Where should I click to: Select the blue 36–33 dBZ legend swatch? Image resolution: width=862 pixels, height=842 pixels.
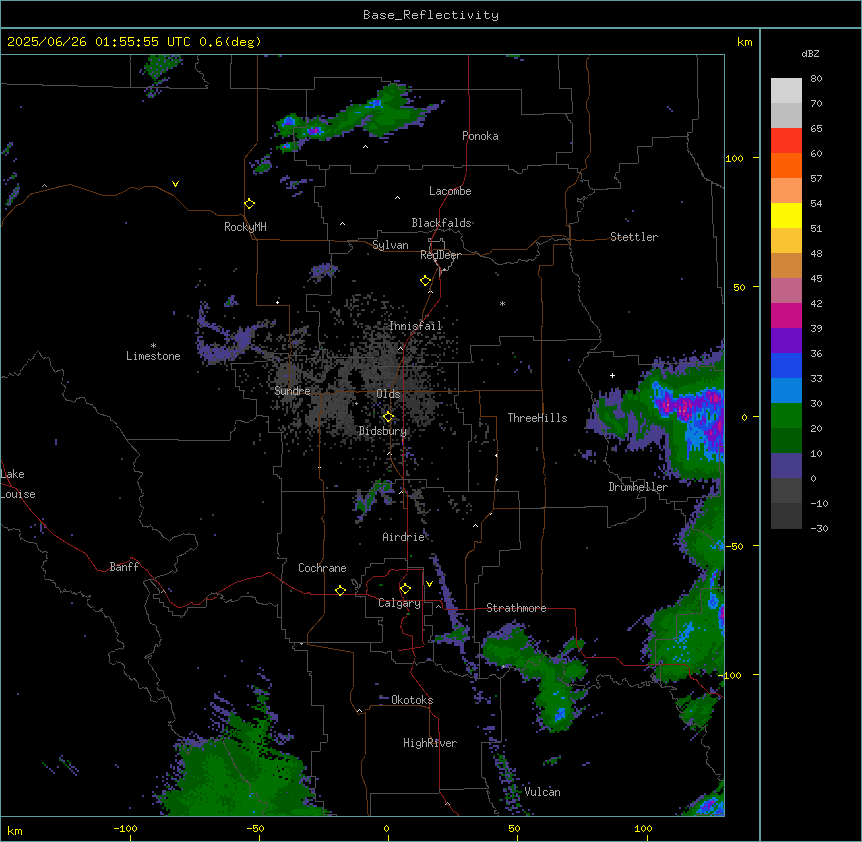(x=786, y=365)
